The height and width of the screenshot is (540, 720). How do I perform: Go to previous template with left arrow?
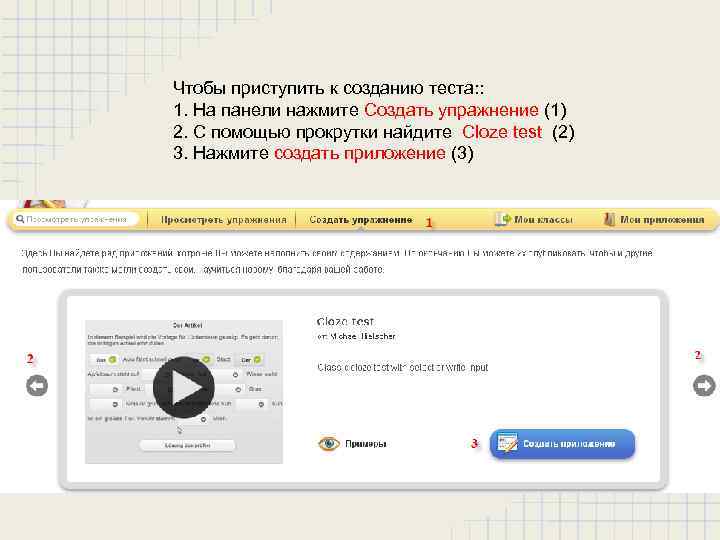point(37,385)
